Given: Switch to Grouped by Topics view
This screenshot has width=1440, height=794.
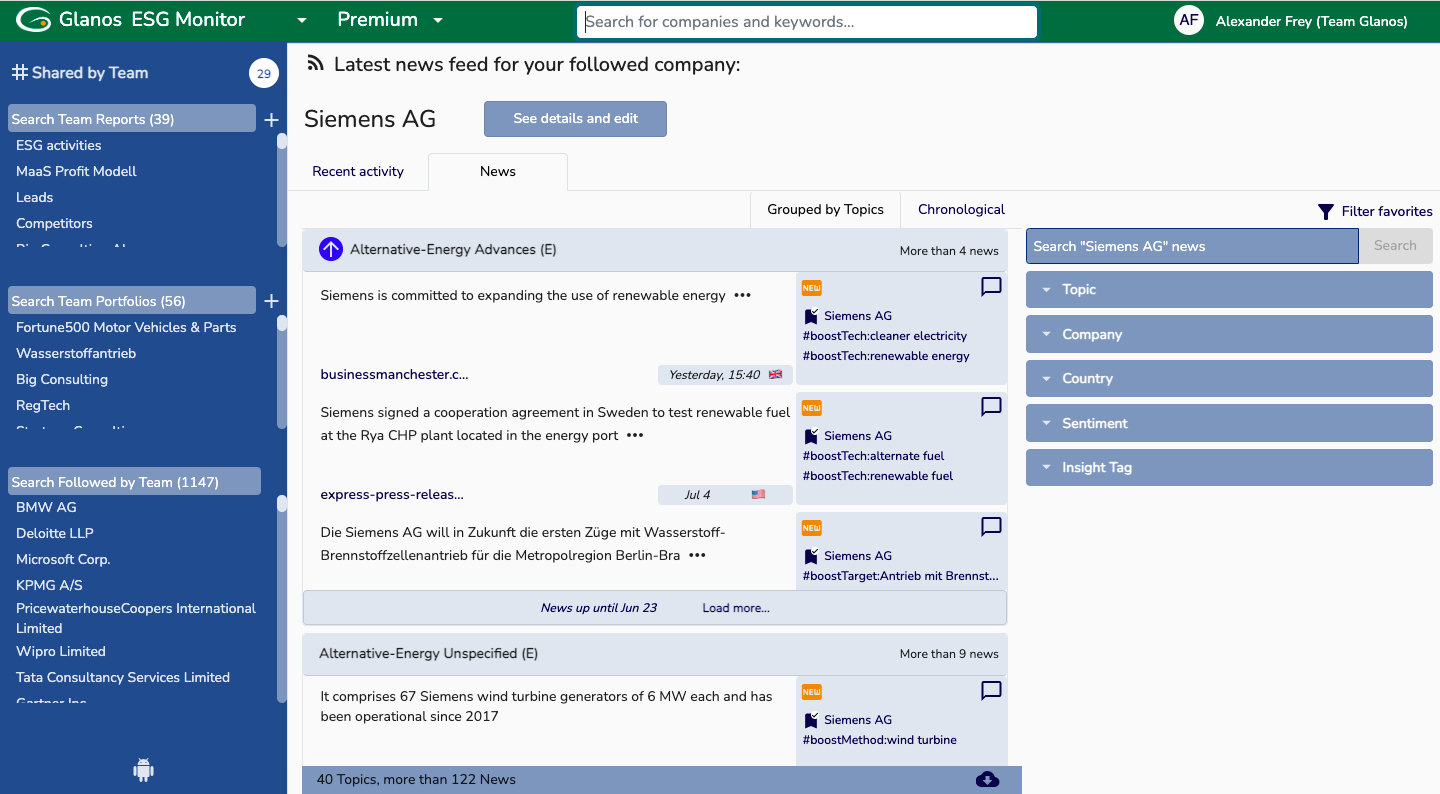Looking at the screenshot, I should coord(825,210).
